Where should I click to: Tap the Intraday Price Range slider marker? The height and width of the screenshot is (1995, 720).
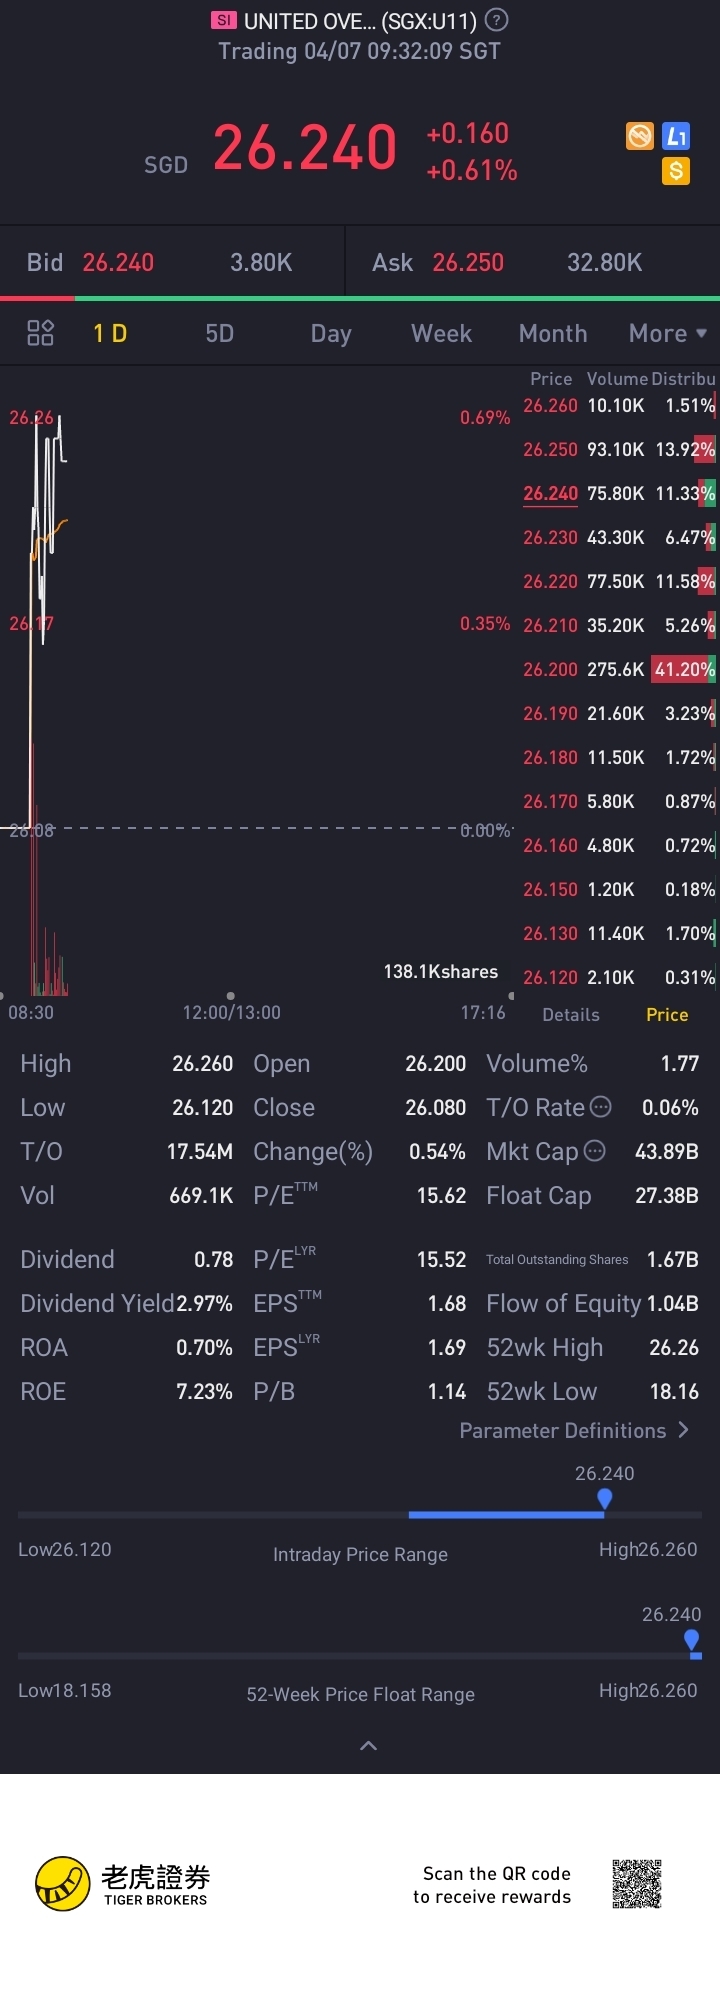pyautogui.click(x=604, y=1499)
